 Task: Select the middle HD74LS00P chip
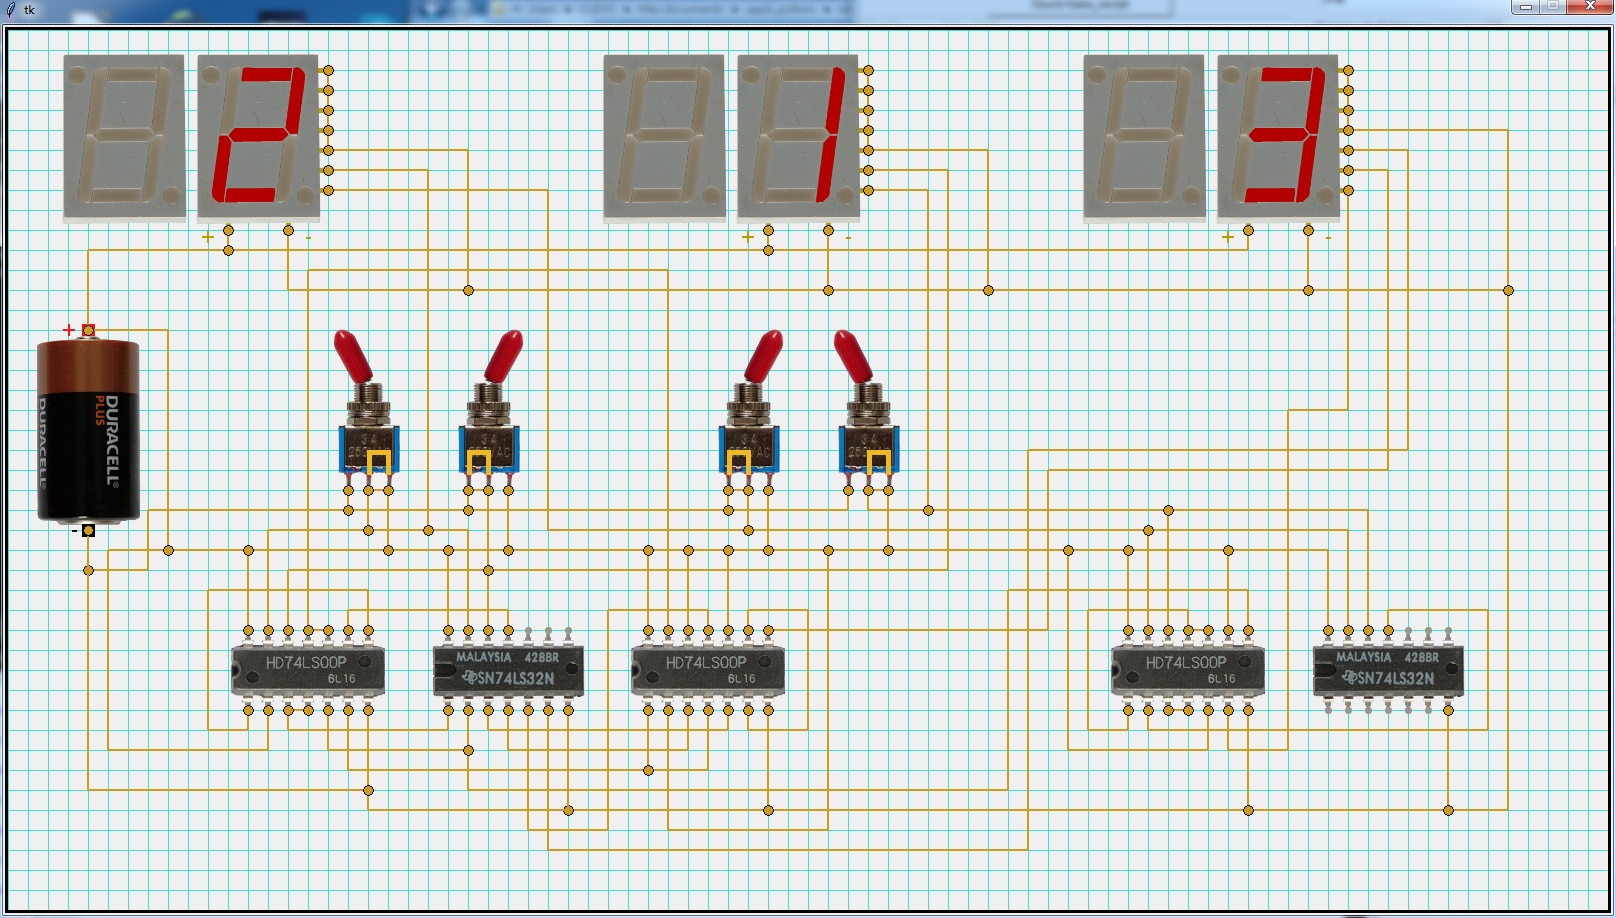point(708,670)
